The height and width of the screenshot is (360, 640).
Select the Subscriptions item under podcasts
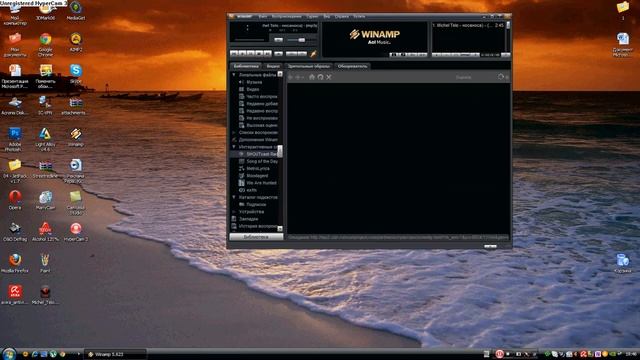point(256,204)
